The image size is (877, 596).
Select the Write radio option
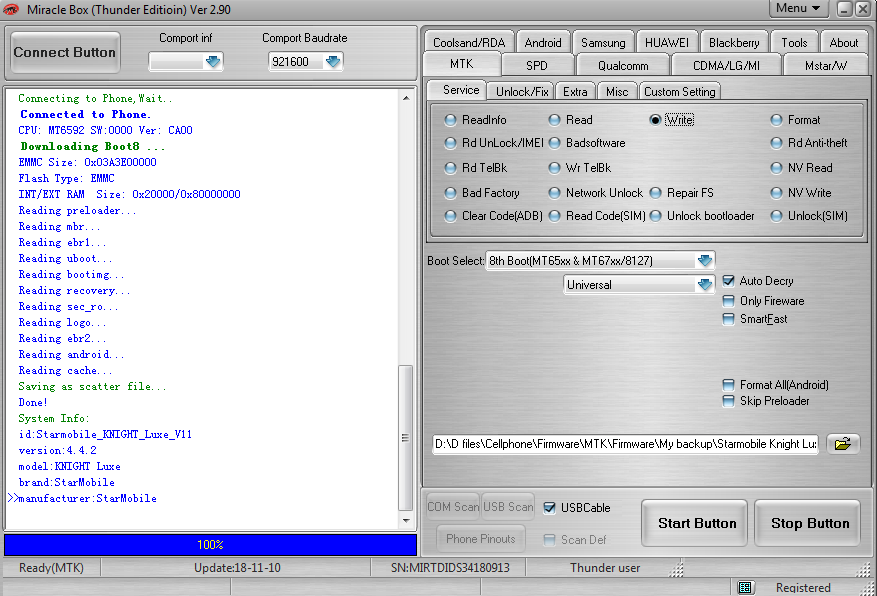(656, 120)
